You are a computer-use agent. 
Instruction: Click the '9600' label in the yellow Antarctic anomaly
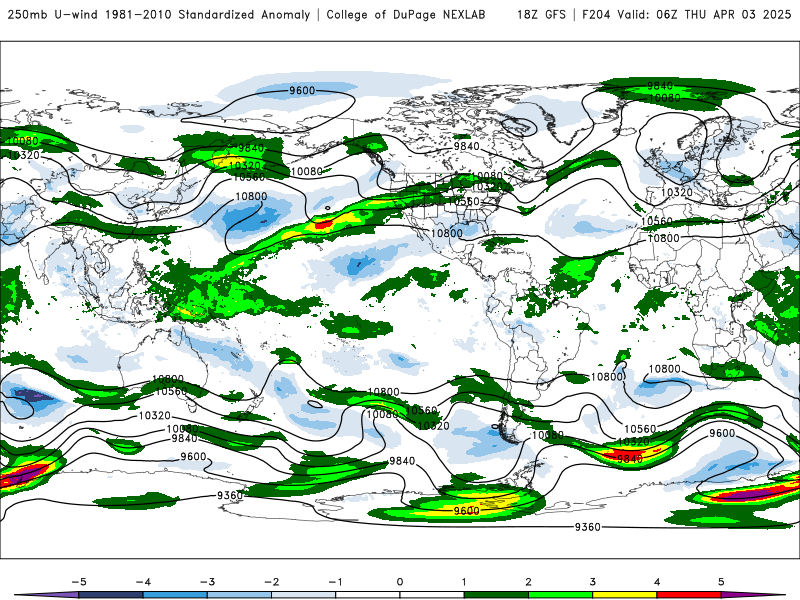click(466, 511)
